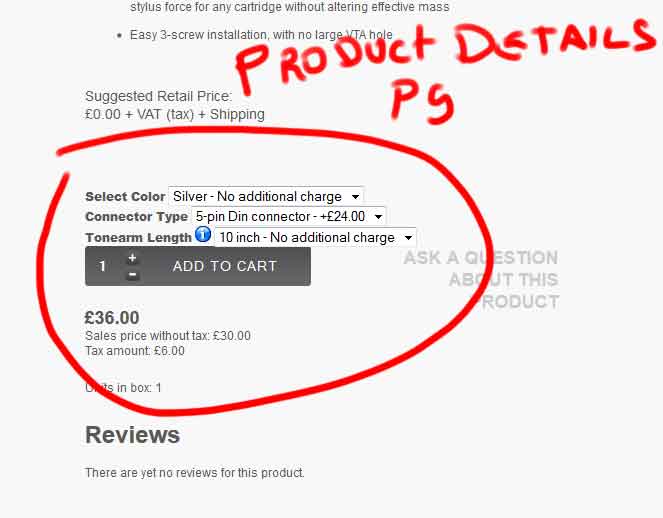The width and height of the screenshot is (663, 518).
Task: Click the Tax amount £6.00 line
Action: (x=135, y=351)
